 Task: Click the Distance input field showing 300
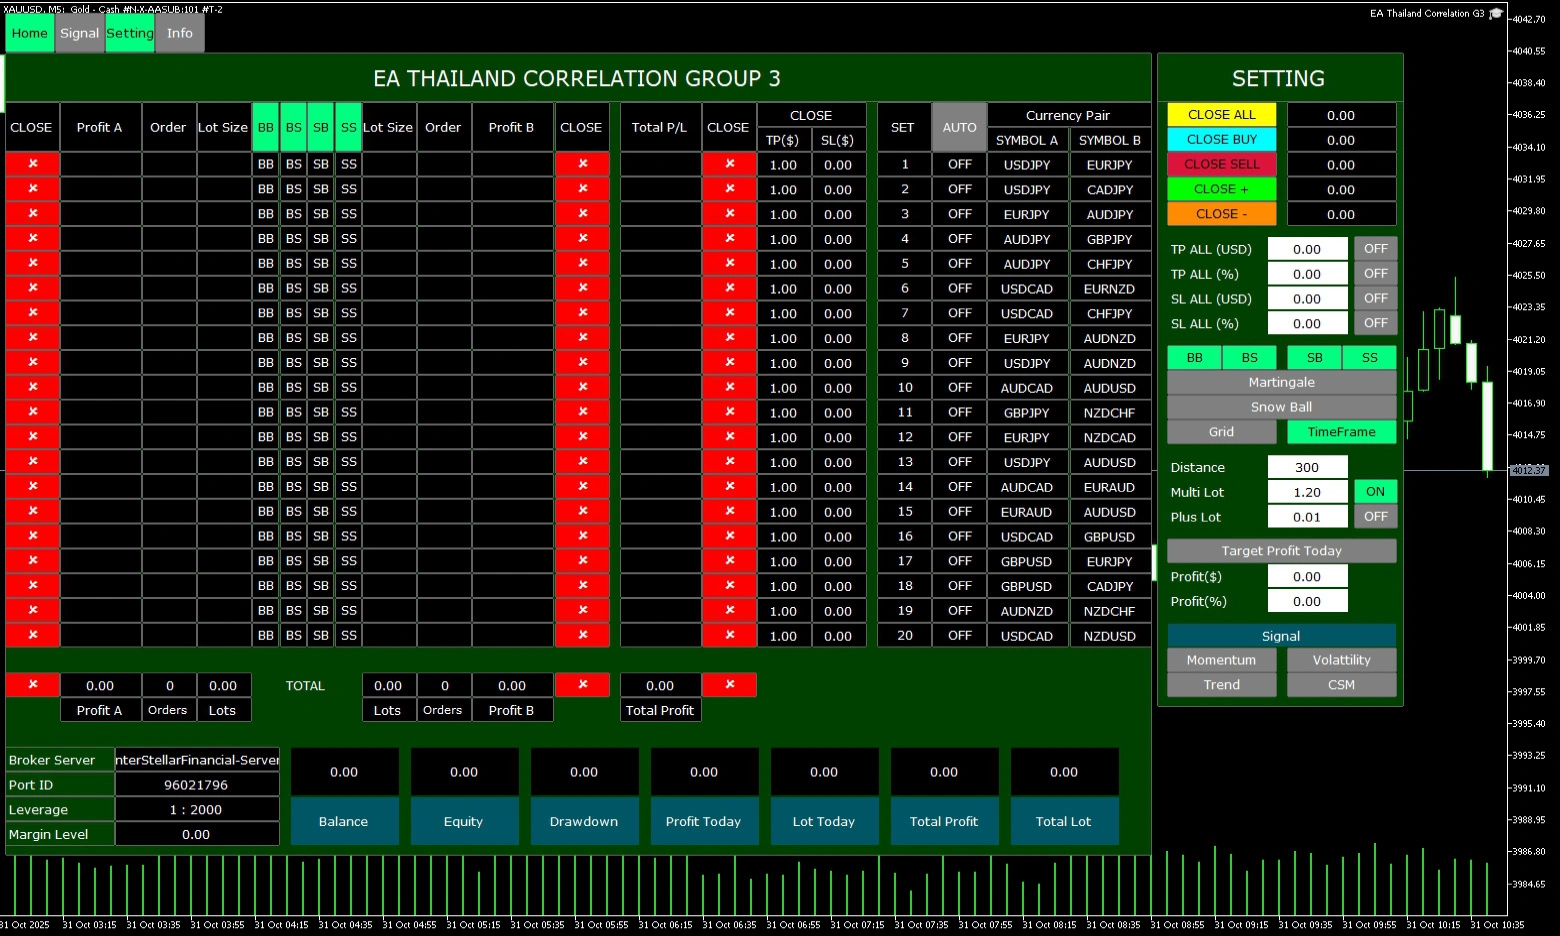[x=1307, y=467]
